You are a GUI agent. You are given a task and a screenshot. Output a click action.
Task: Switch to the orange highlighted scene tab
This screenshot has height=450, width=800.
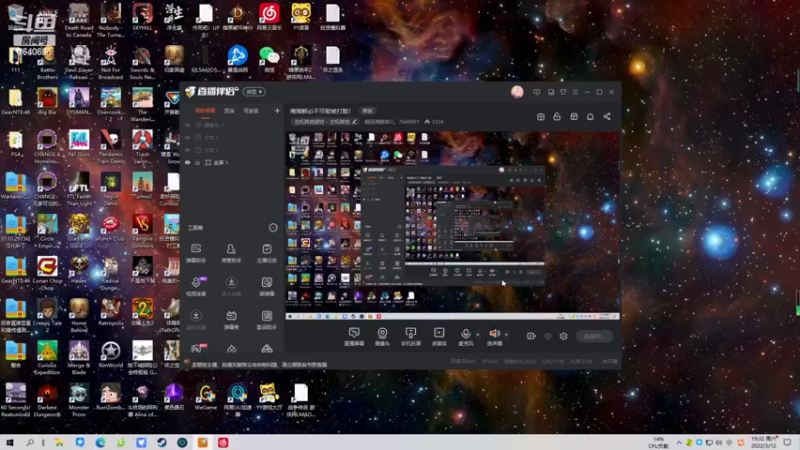point(205,111)
